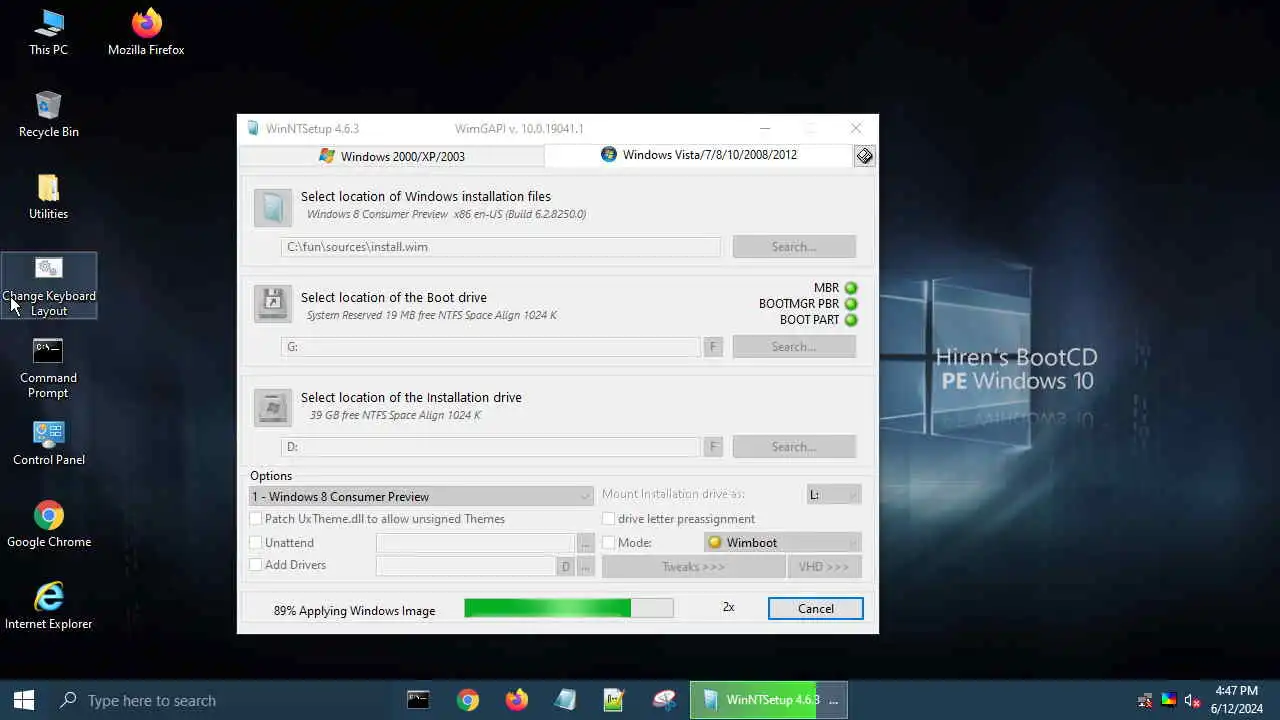Screen dimensions: 1280x720
Task: Open the Internet Explorer desktop shortcut
Action: pos(48,607)
